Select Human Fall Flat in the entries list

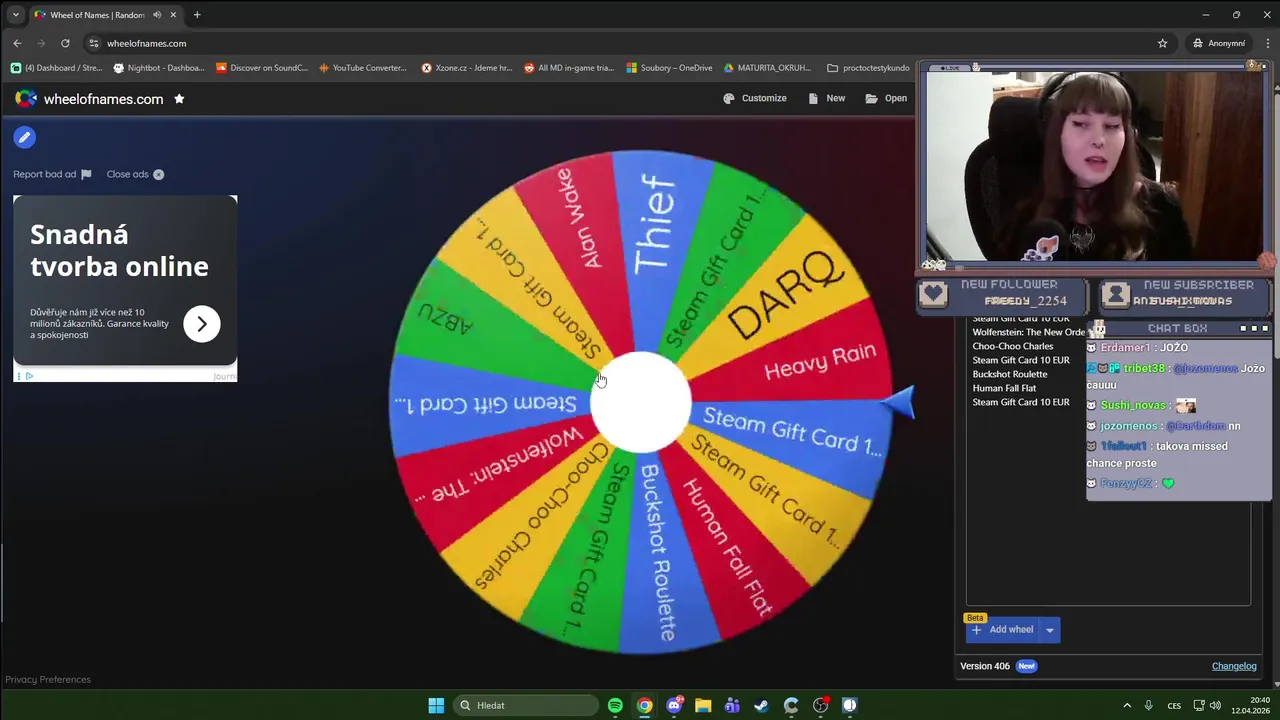pyautogui.click(x=1004, y=388)
